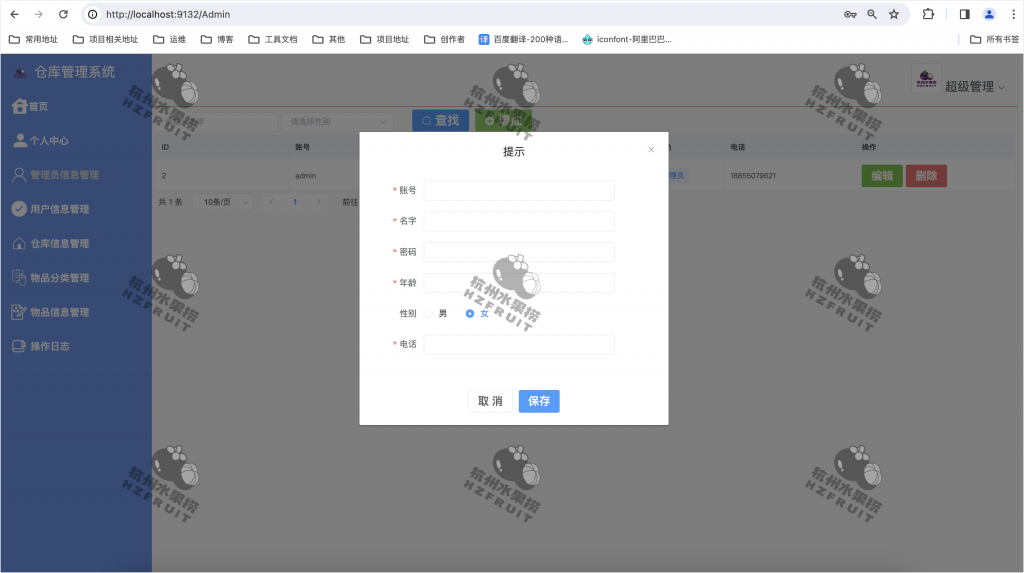This screenshot has width=1024, height=573.
Task: Click the browser forward arrow
Action: pos(39,14)
